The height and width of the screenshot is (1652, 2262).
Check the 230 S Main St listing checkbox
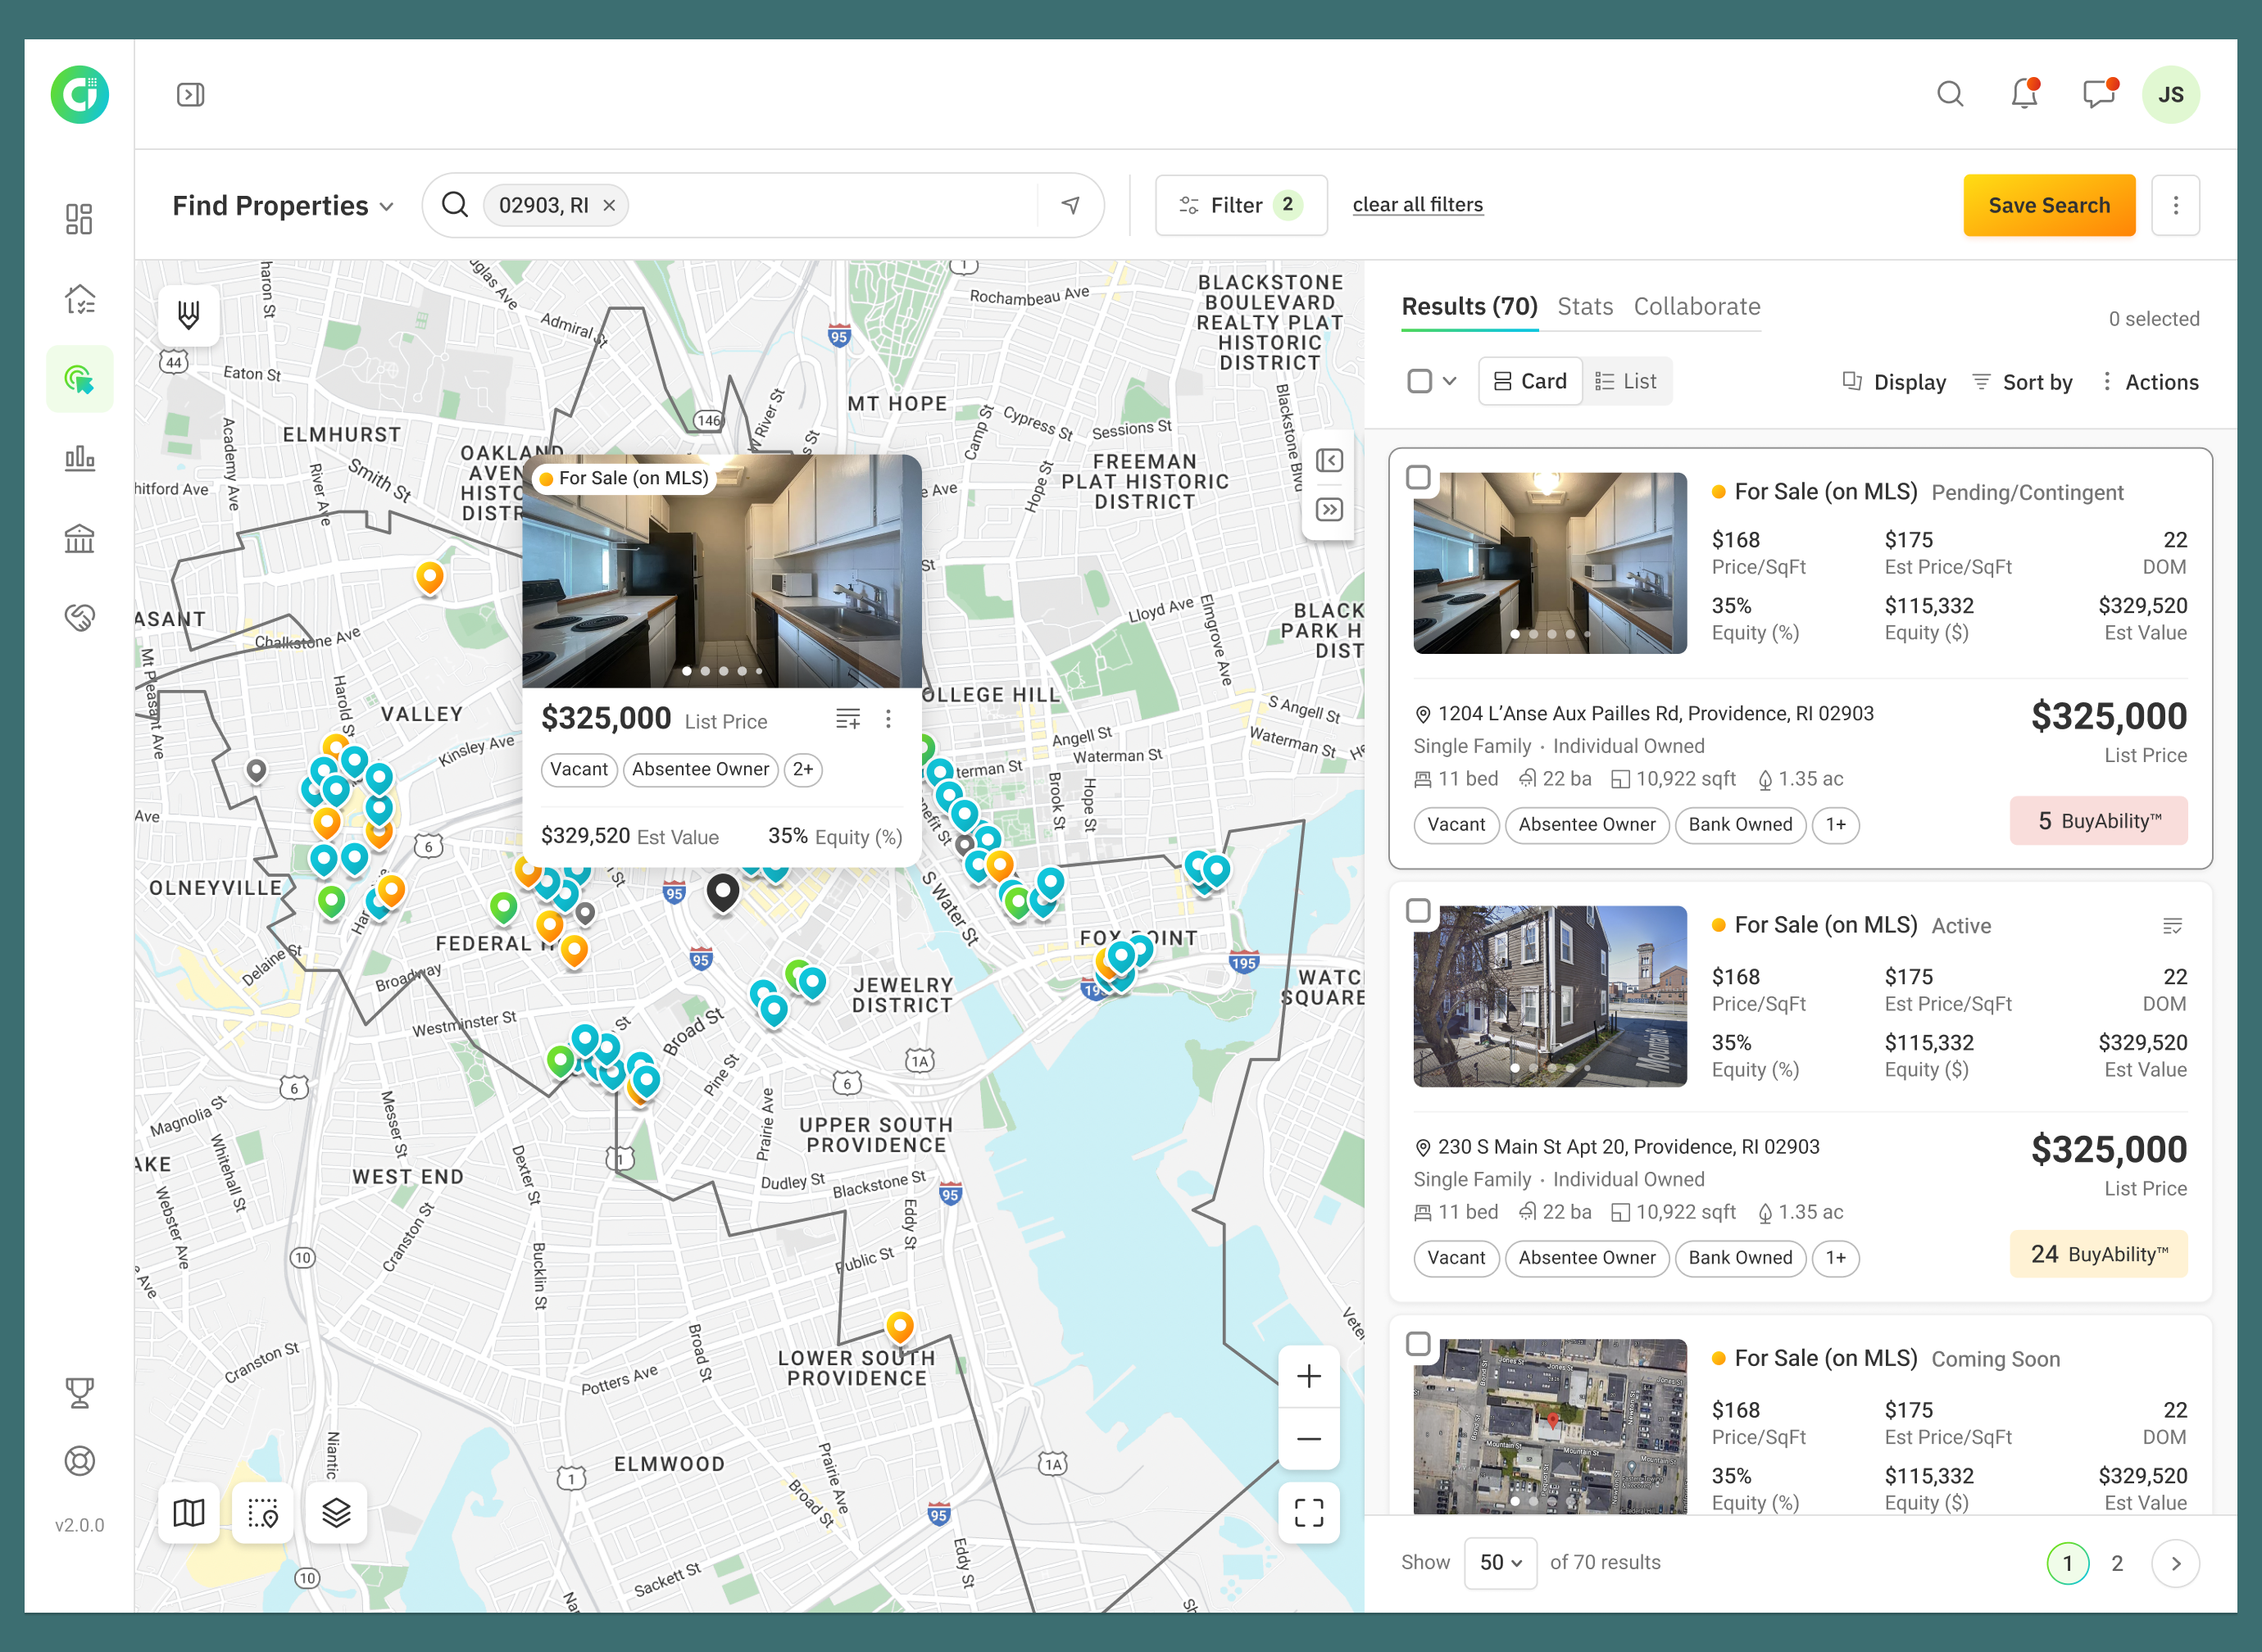1418,910
